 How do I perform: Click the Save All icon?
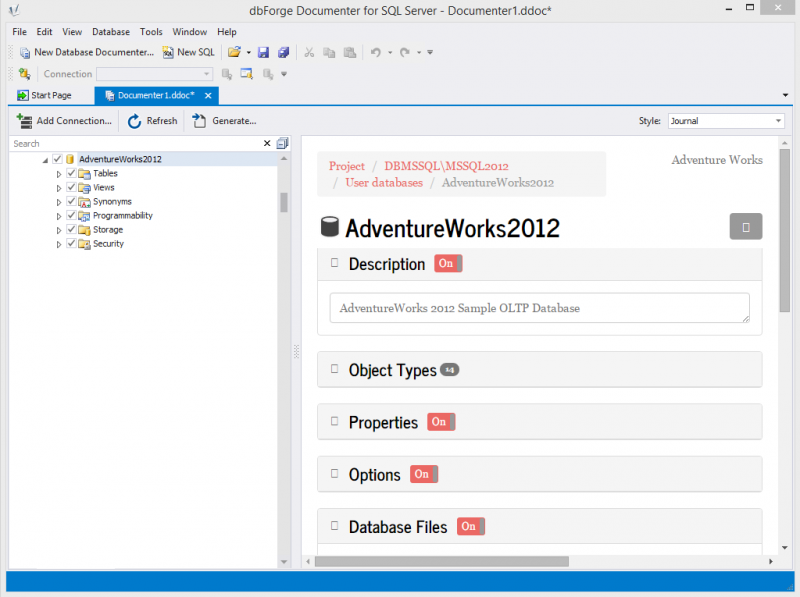click(x=284, y=52)
